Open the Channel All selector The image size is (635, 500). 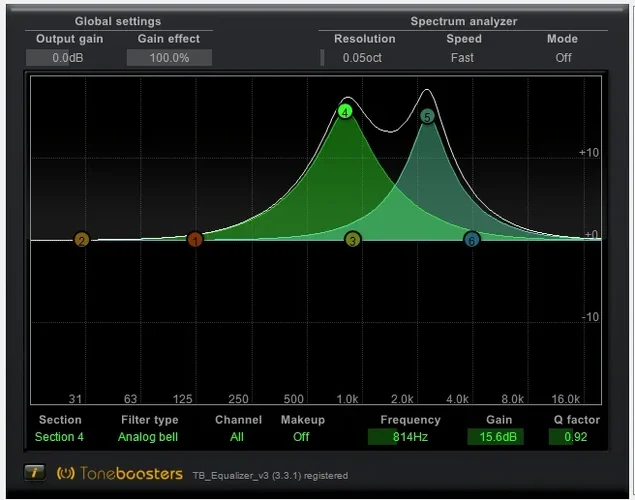click(x=237, y=437)
